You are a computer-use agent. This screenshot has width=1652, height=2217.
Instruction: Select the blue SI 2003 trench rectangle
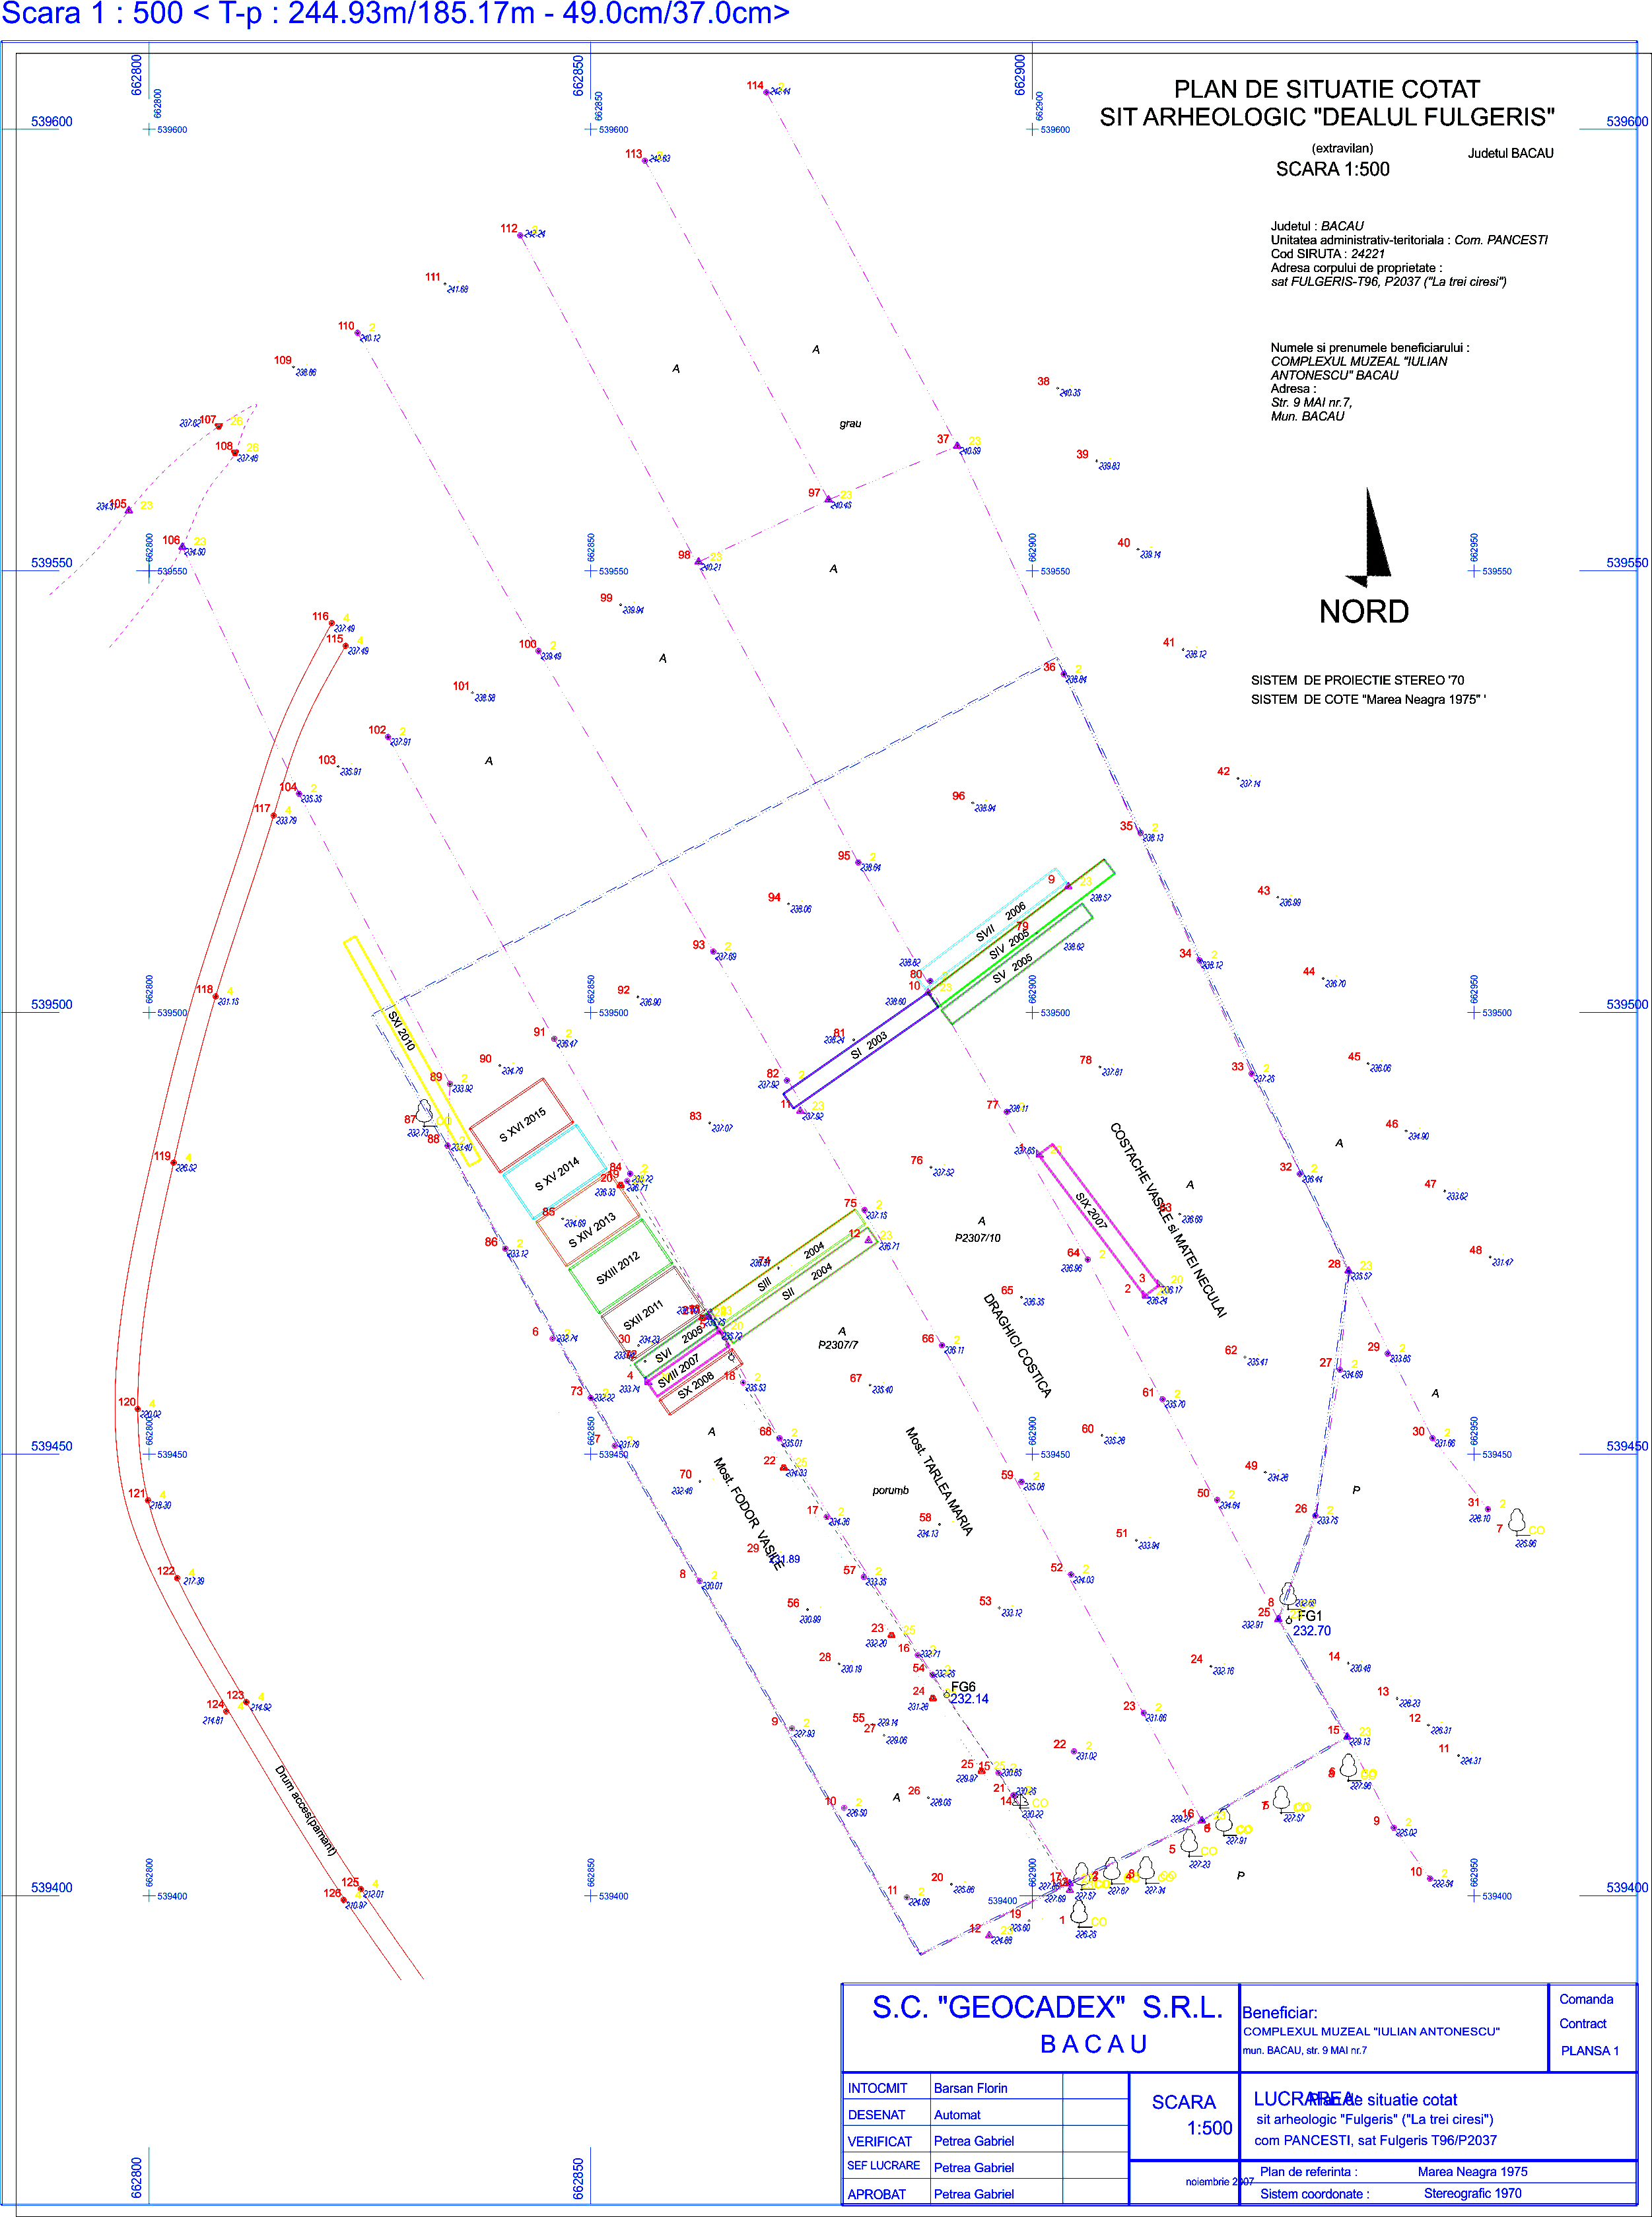point(860,1051)
